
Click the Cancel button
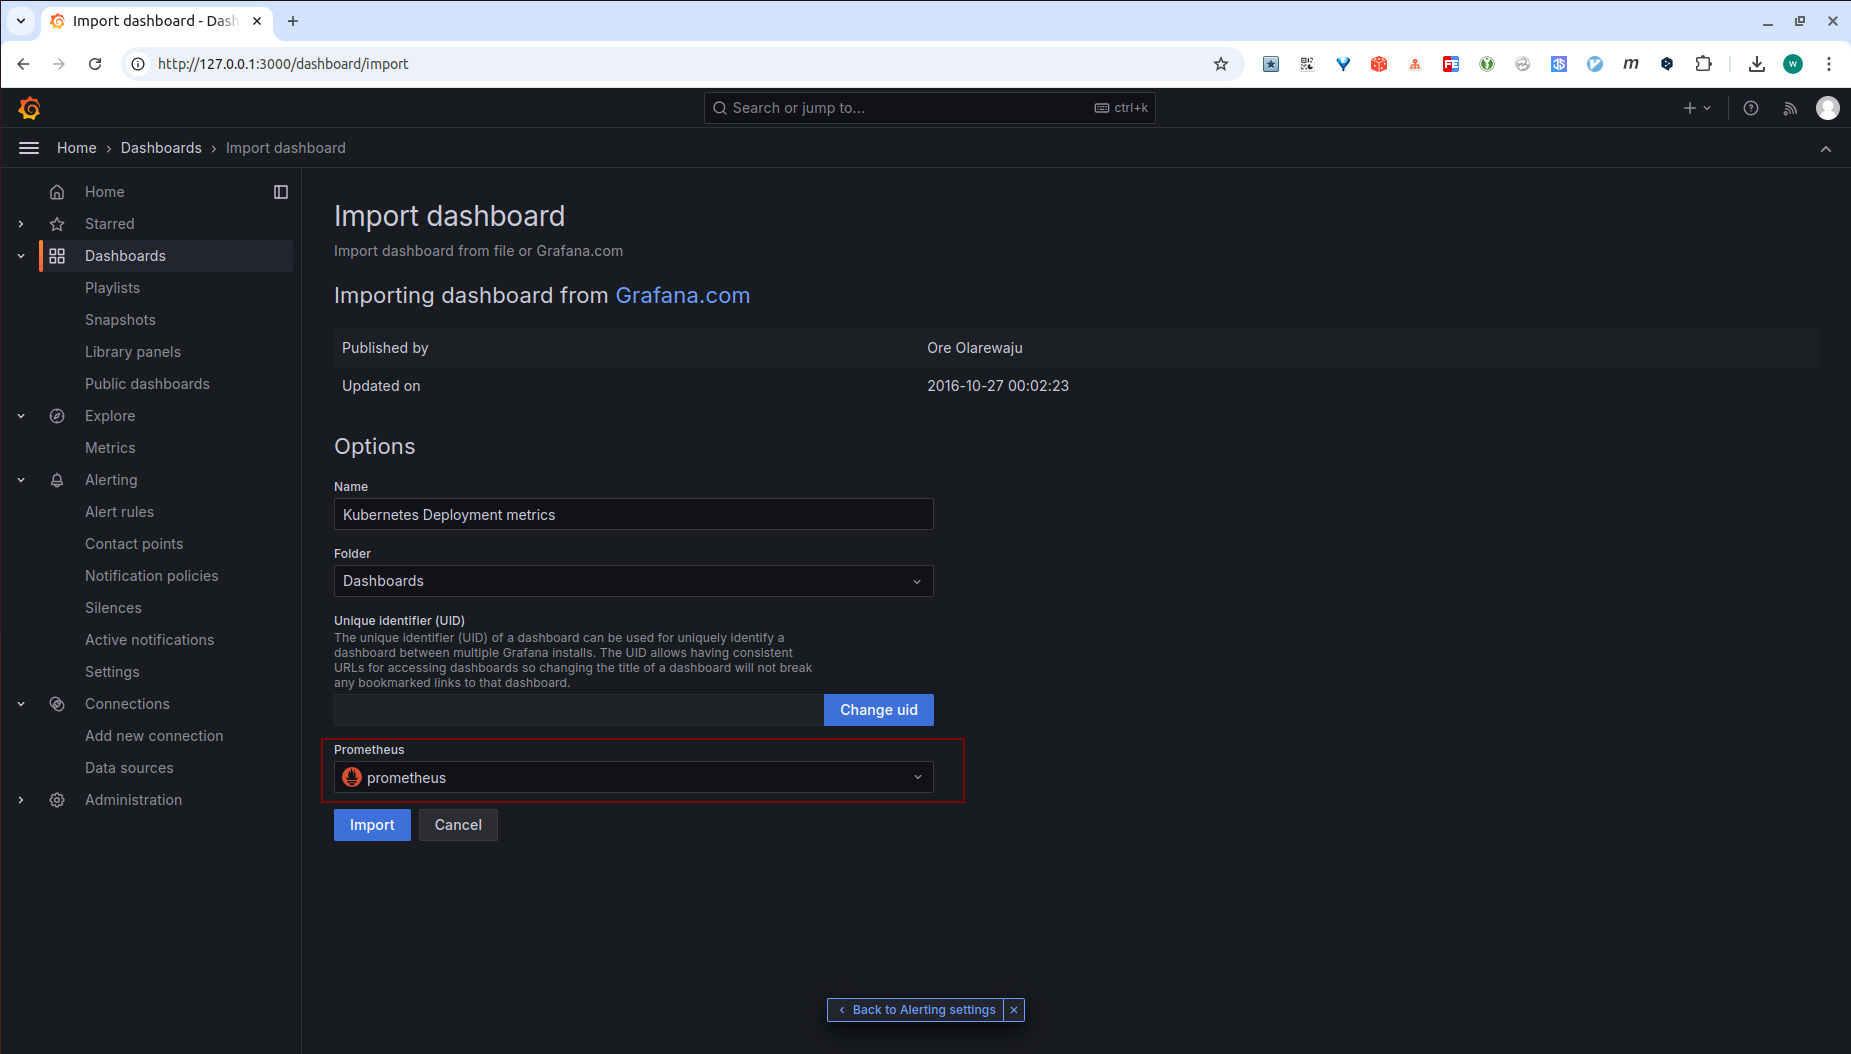click(458, 825)
